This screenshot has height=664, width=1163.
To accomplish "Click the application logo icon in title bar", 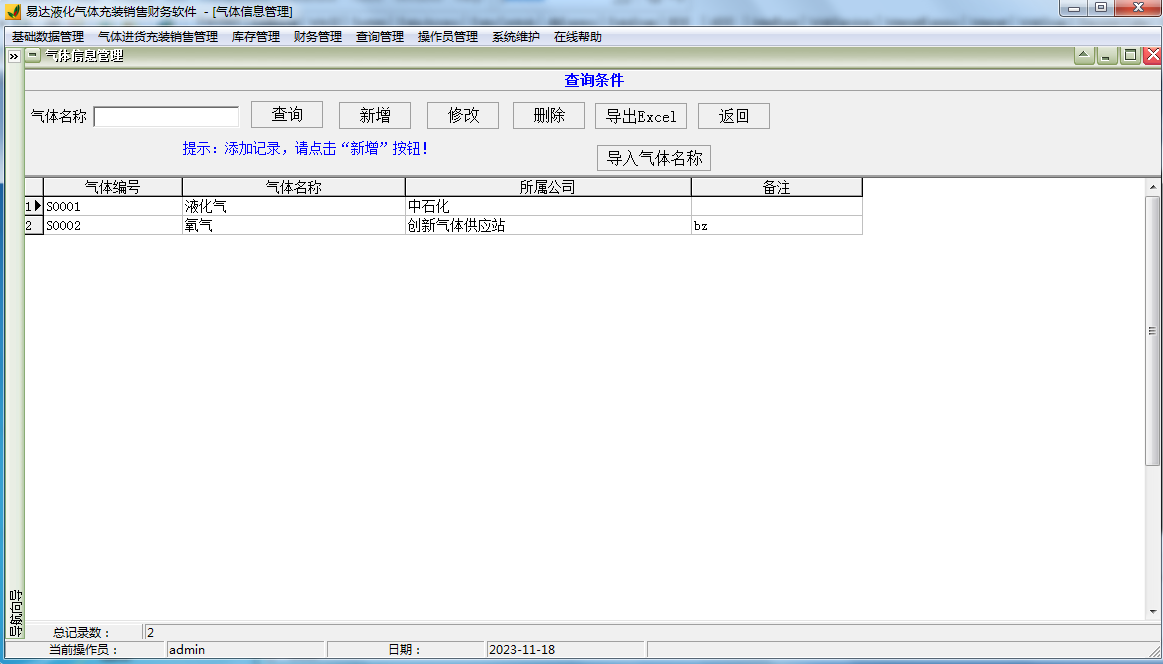I will tap(13, 12).
